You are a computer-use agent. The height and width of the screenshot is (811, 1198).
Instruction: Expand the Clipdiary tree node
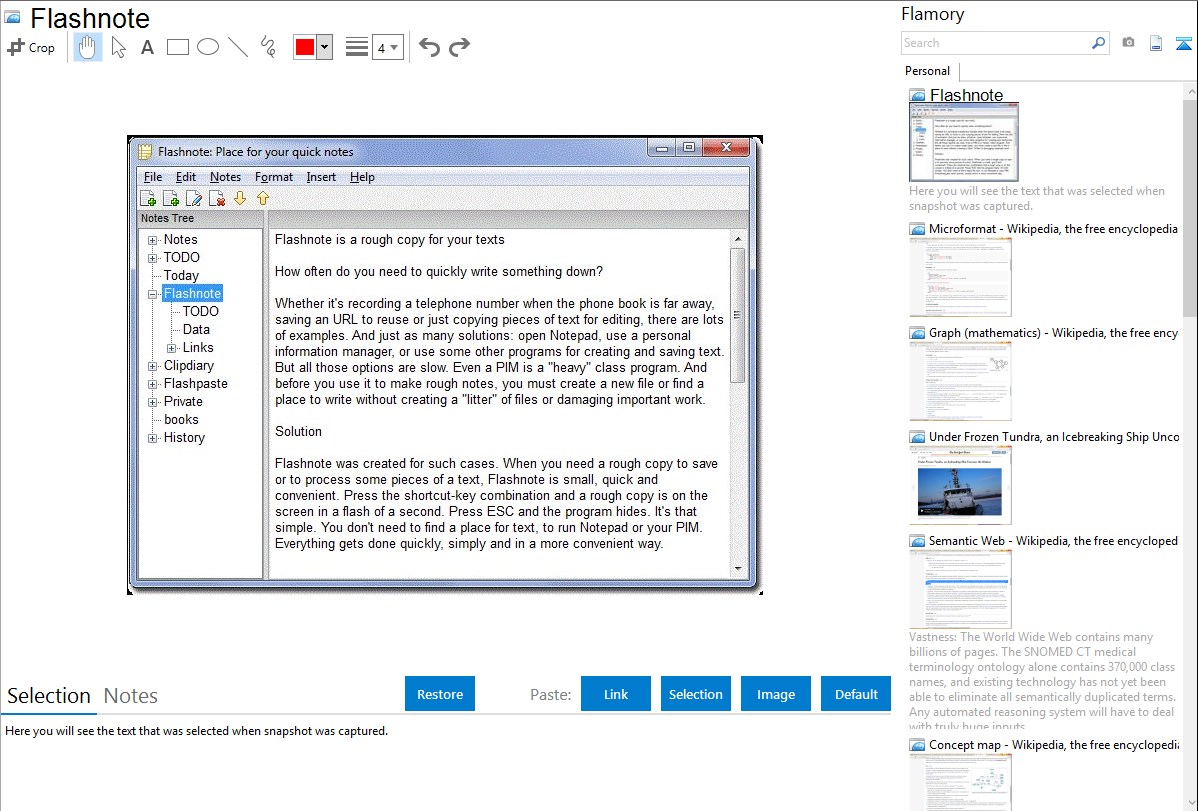152,366
